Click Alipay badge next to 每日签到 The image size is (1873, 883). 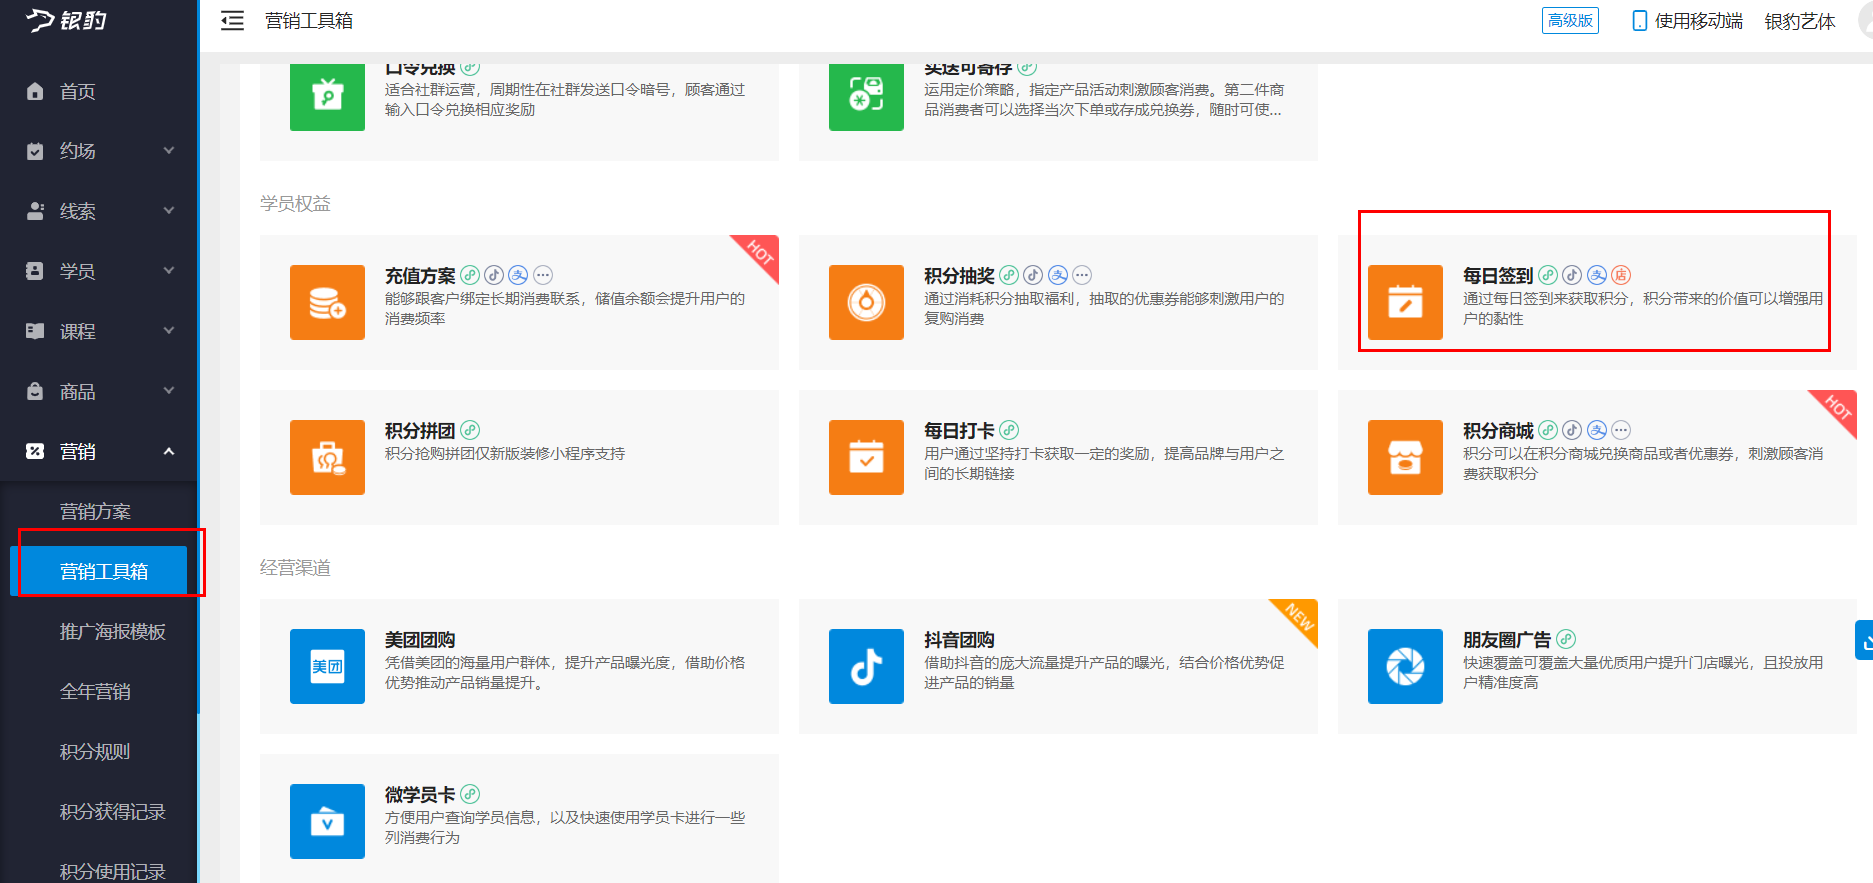[1597, 275]
